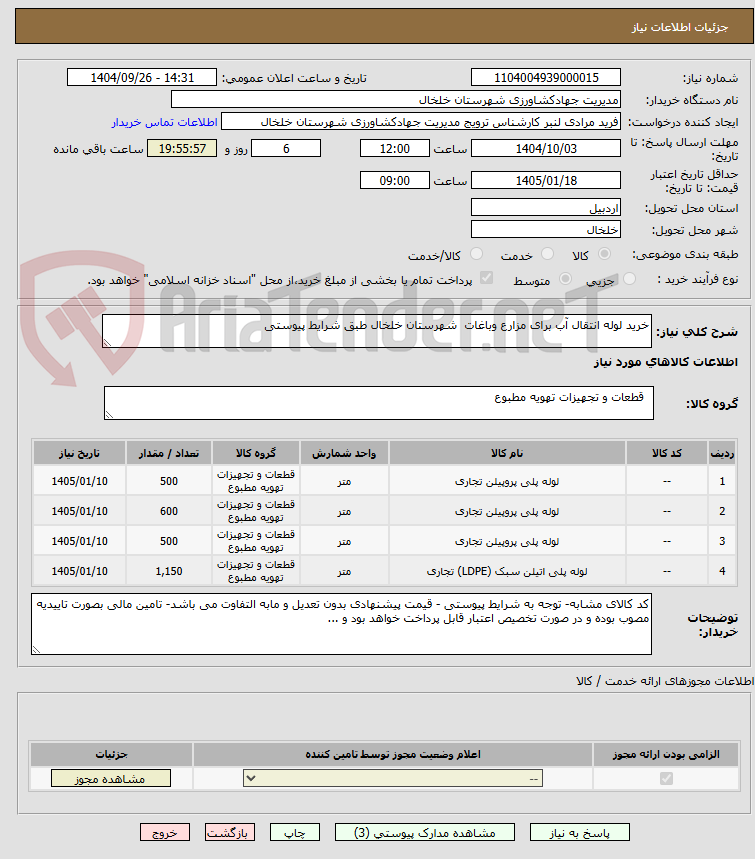Click the استان محل تحویل اردبیل field
The width and height of the screenshot is (755, 859).
point(546,208)
